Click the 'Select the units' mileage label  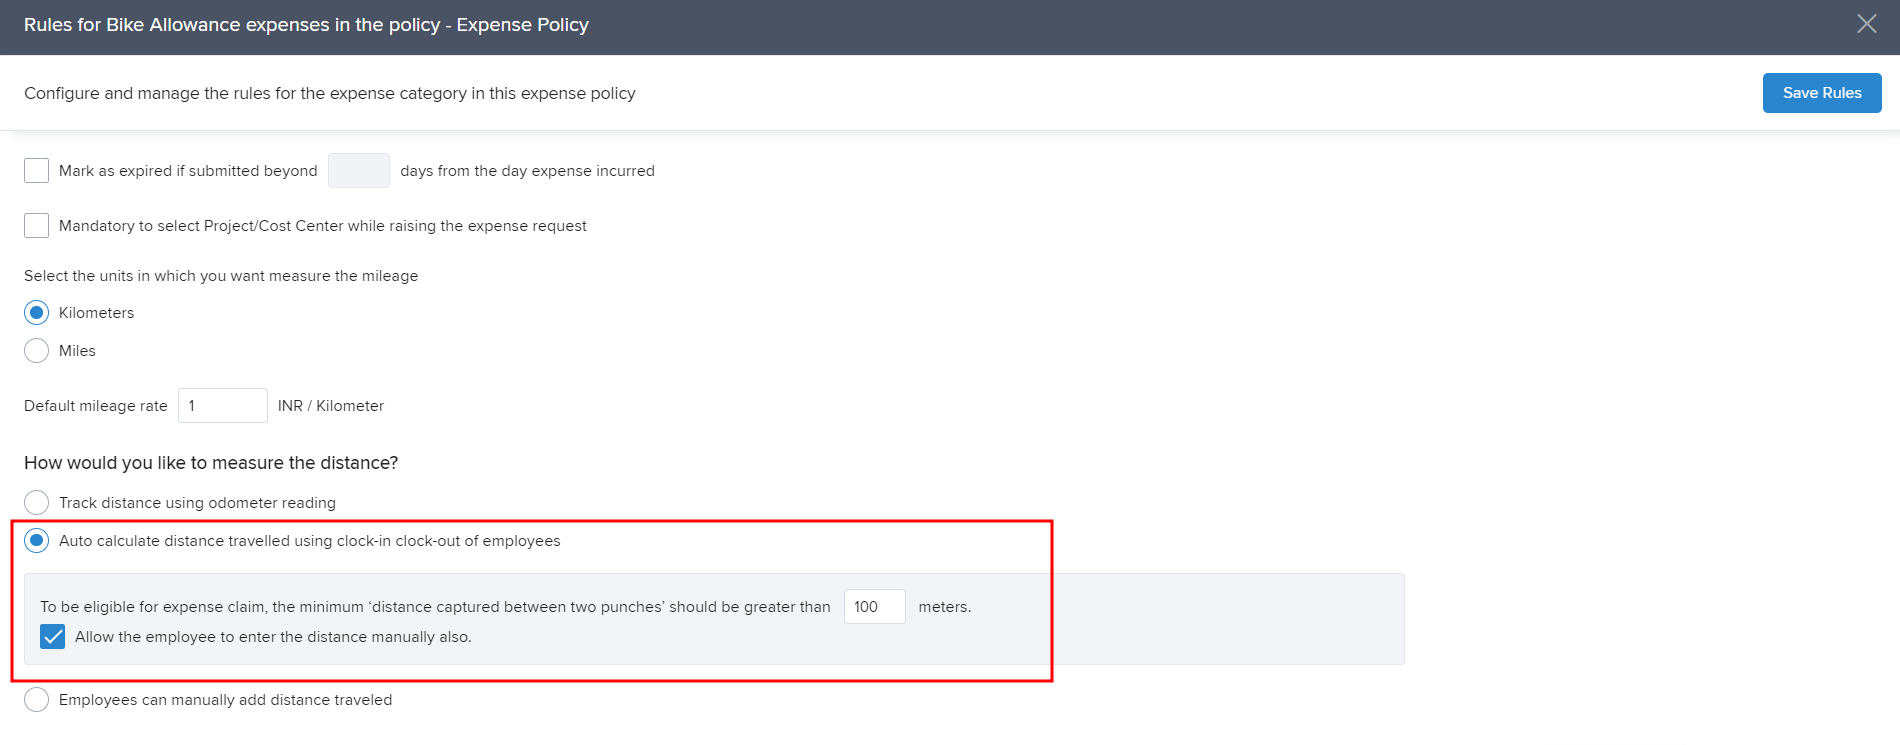click(x=221, y=276)
